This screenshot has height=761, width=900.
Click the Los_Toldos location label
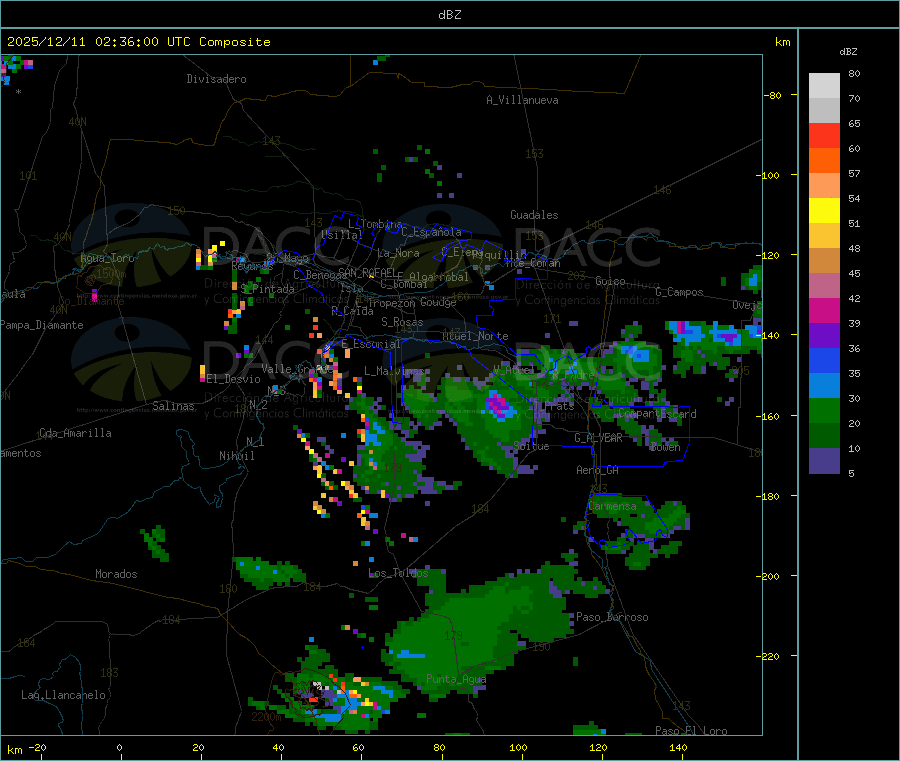(x=398, y=573)
